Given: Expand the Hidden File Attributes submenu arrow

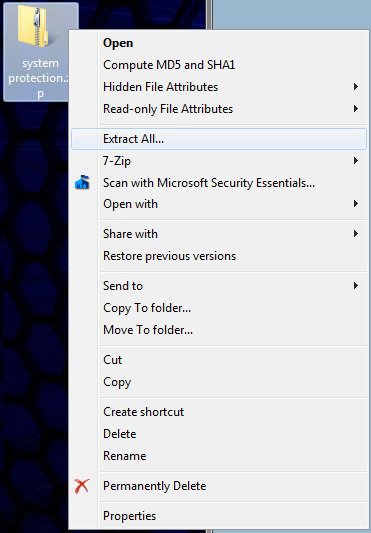Looking at the screenshot, I should 356,87.
